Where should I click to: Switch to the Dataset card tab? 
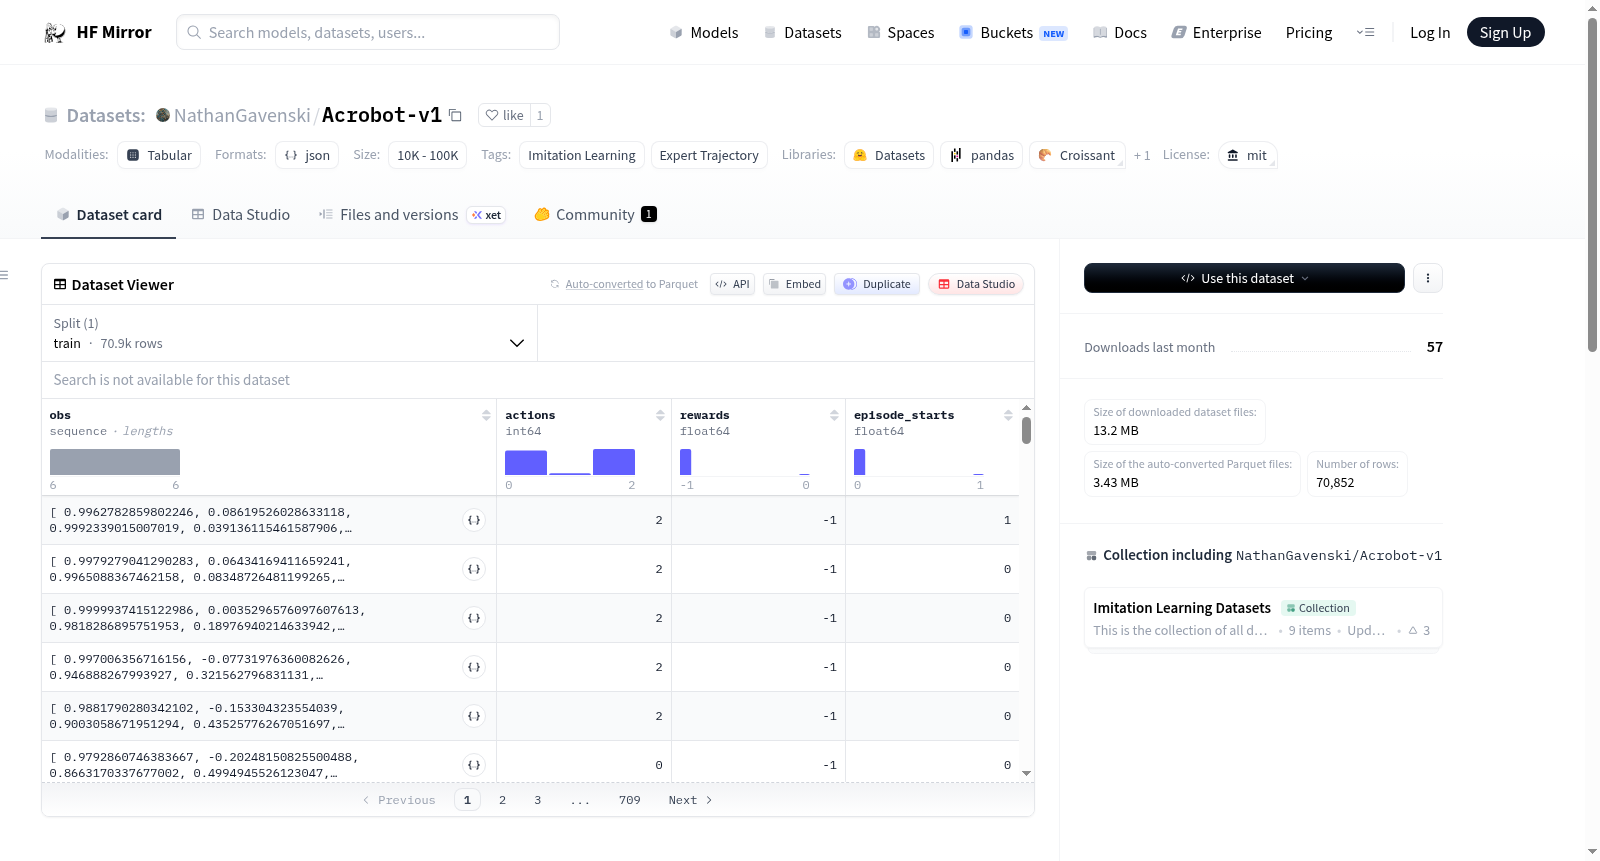108,215
